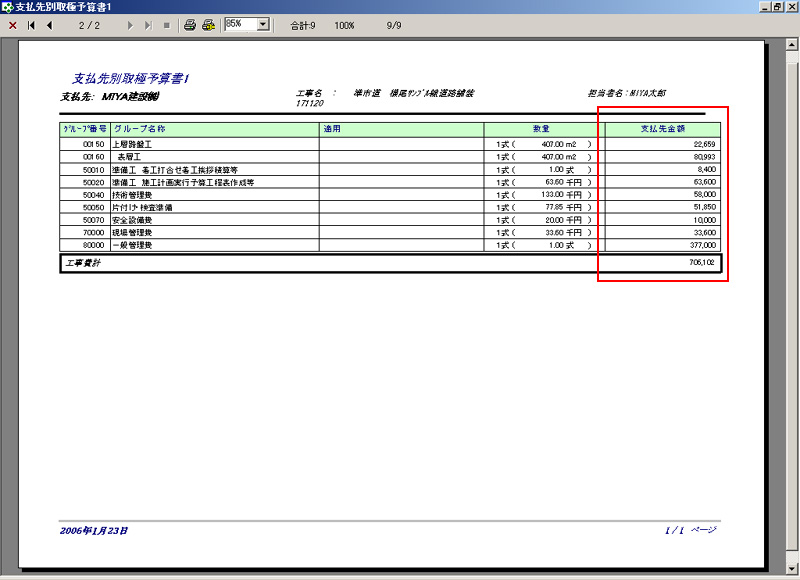The height and width of the screenshot is (580, 800).
Task: Go to the previous page
Action: point(49,25)
